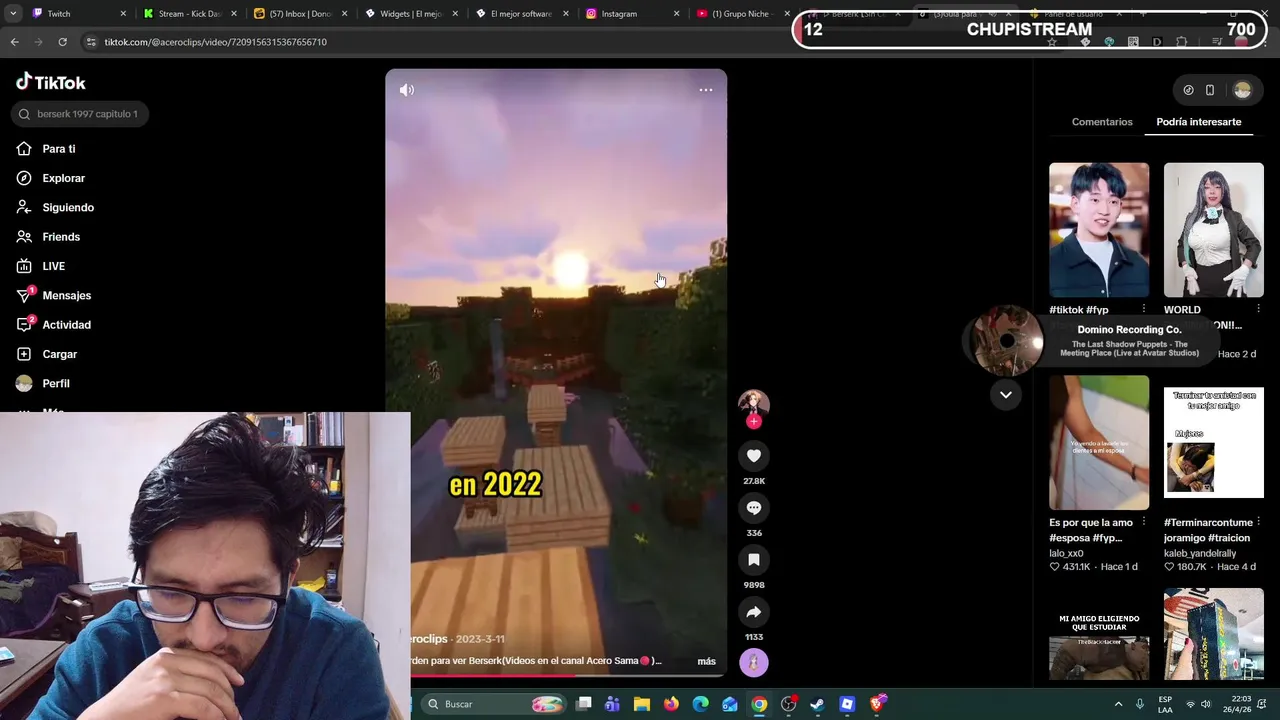Open the profile avatar menu at top right

coord(1242,90)
